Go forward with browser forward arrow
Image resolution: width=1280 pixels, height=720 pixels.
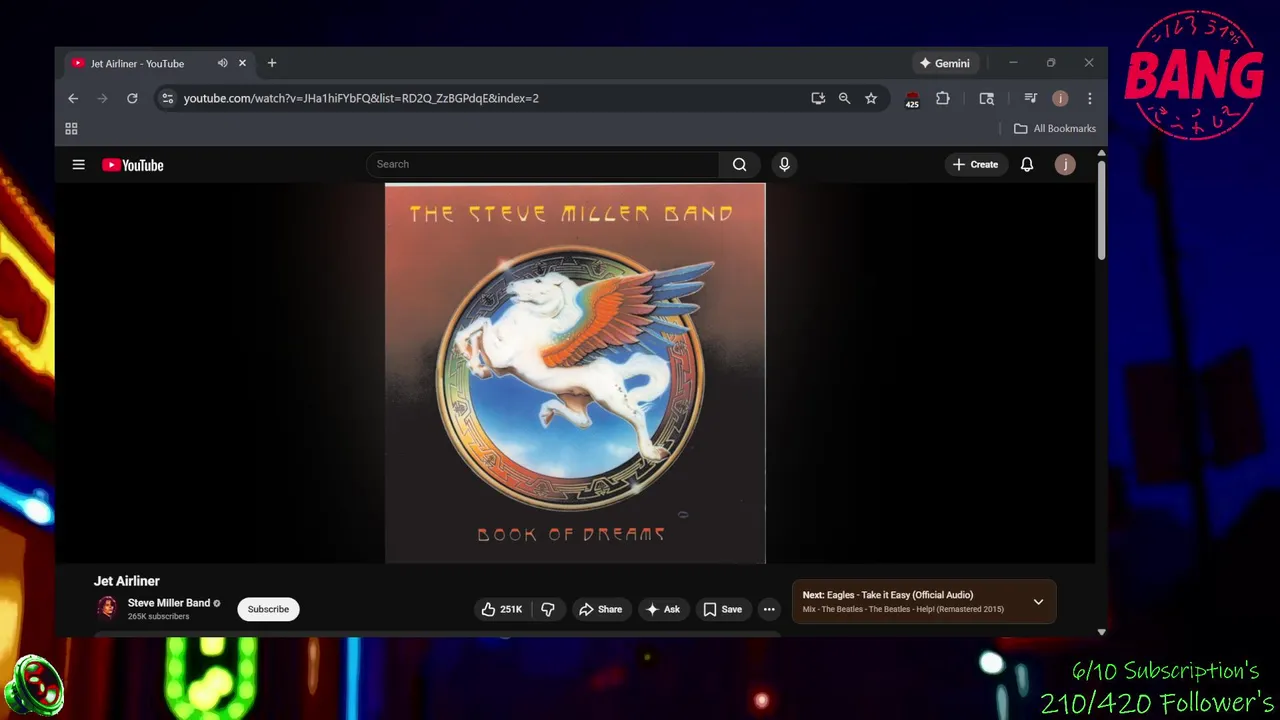(102, 98)
